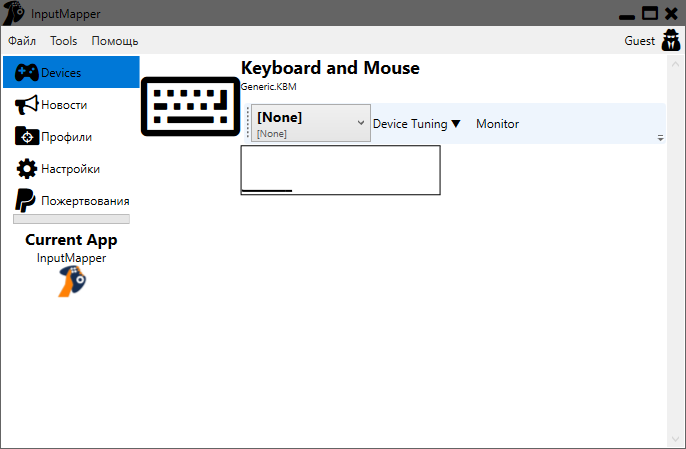Click the scrollbar down arrow
686x449 pixels.
675,439
